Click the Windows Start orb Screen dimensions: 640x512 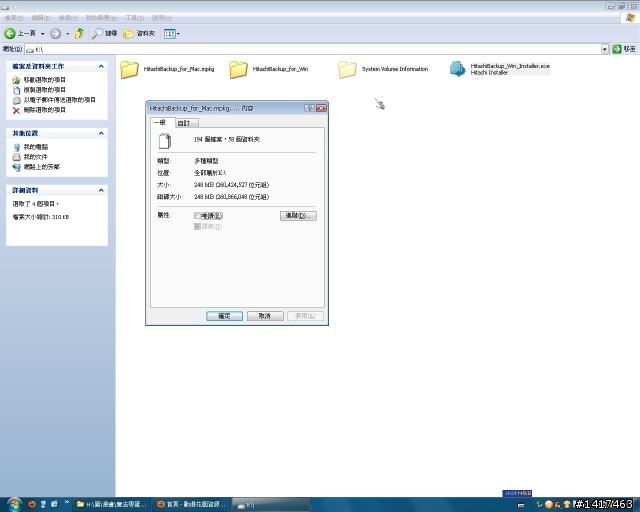(13, 504)
